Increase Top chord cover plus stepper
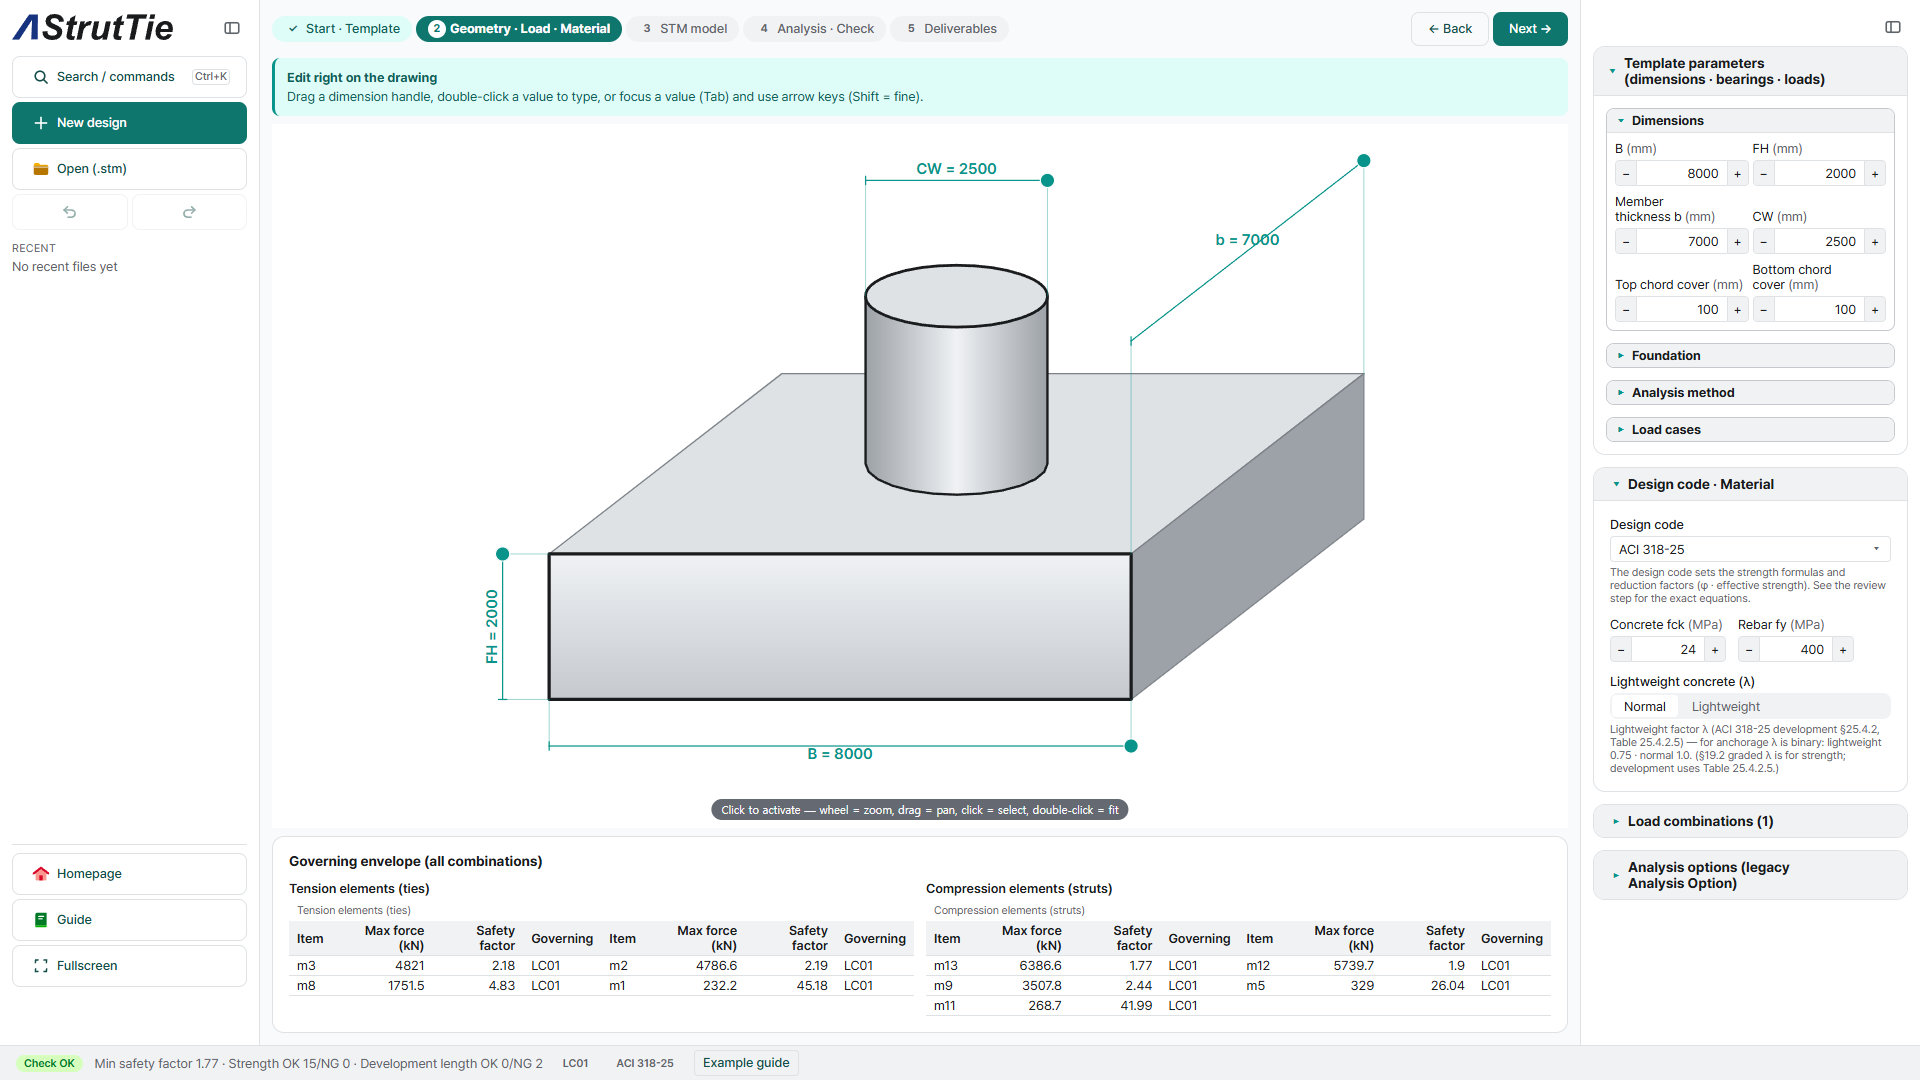The width and height of the screenshot is (1920, 1080). pyautogui.click(x=1737, y=310)
